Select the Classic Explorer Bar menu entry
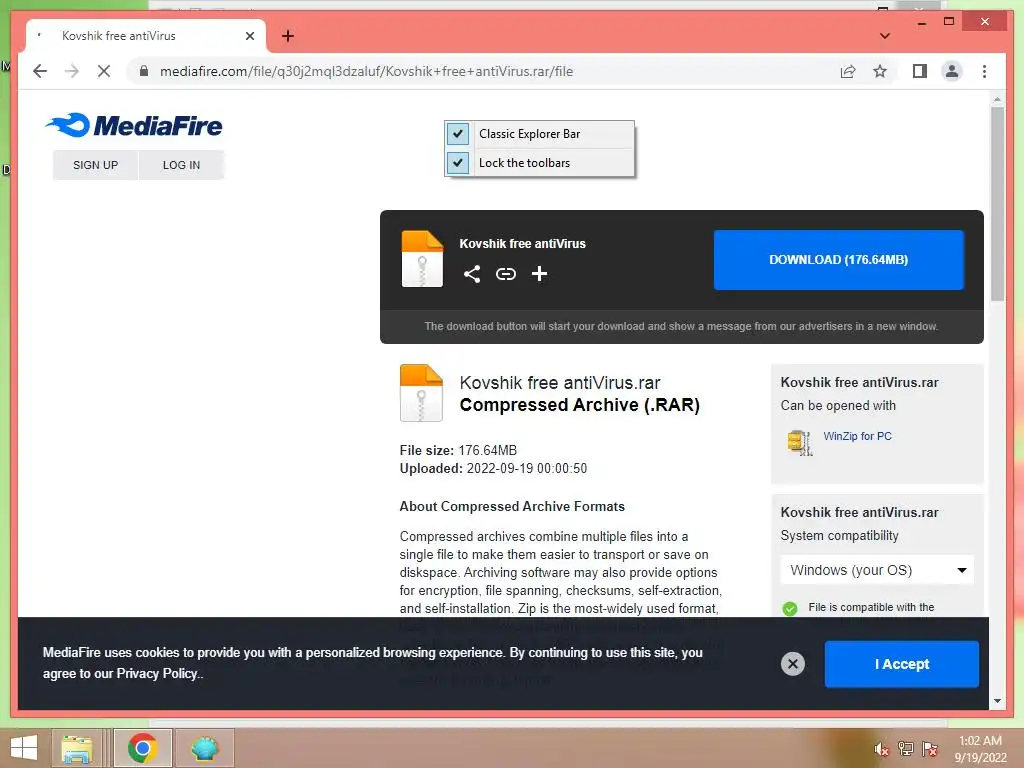This screenshot has height=768, width=1024. 539,134
